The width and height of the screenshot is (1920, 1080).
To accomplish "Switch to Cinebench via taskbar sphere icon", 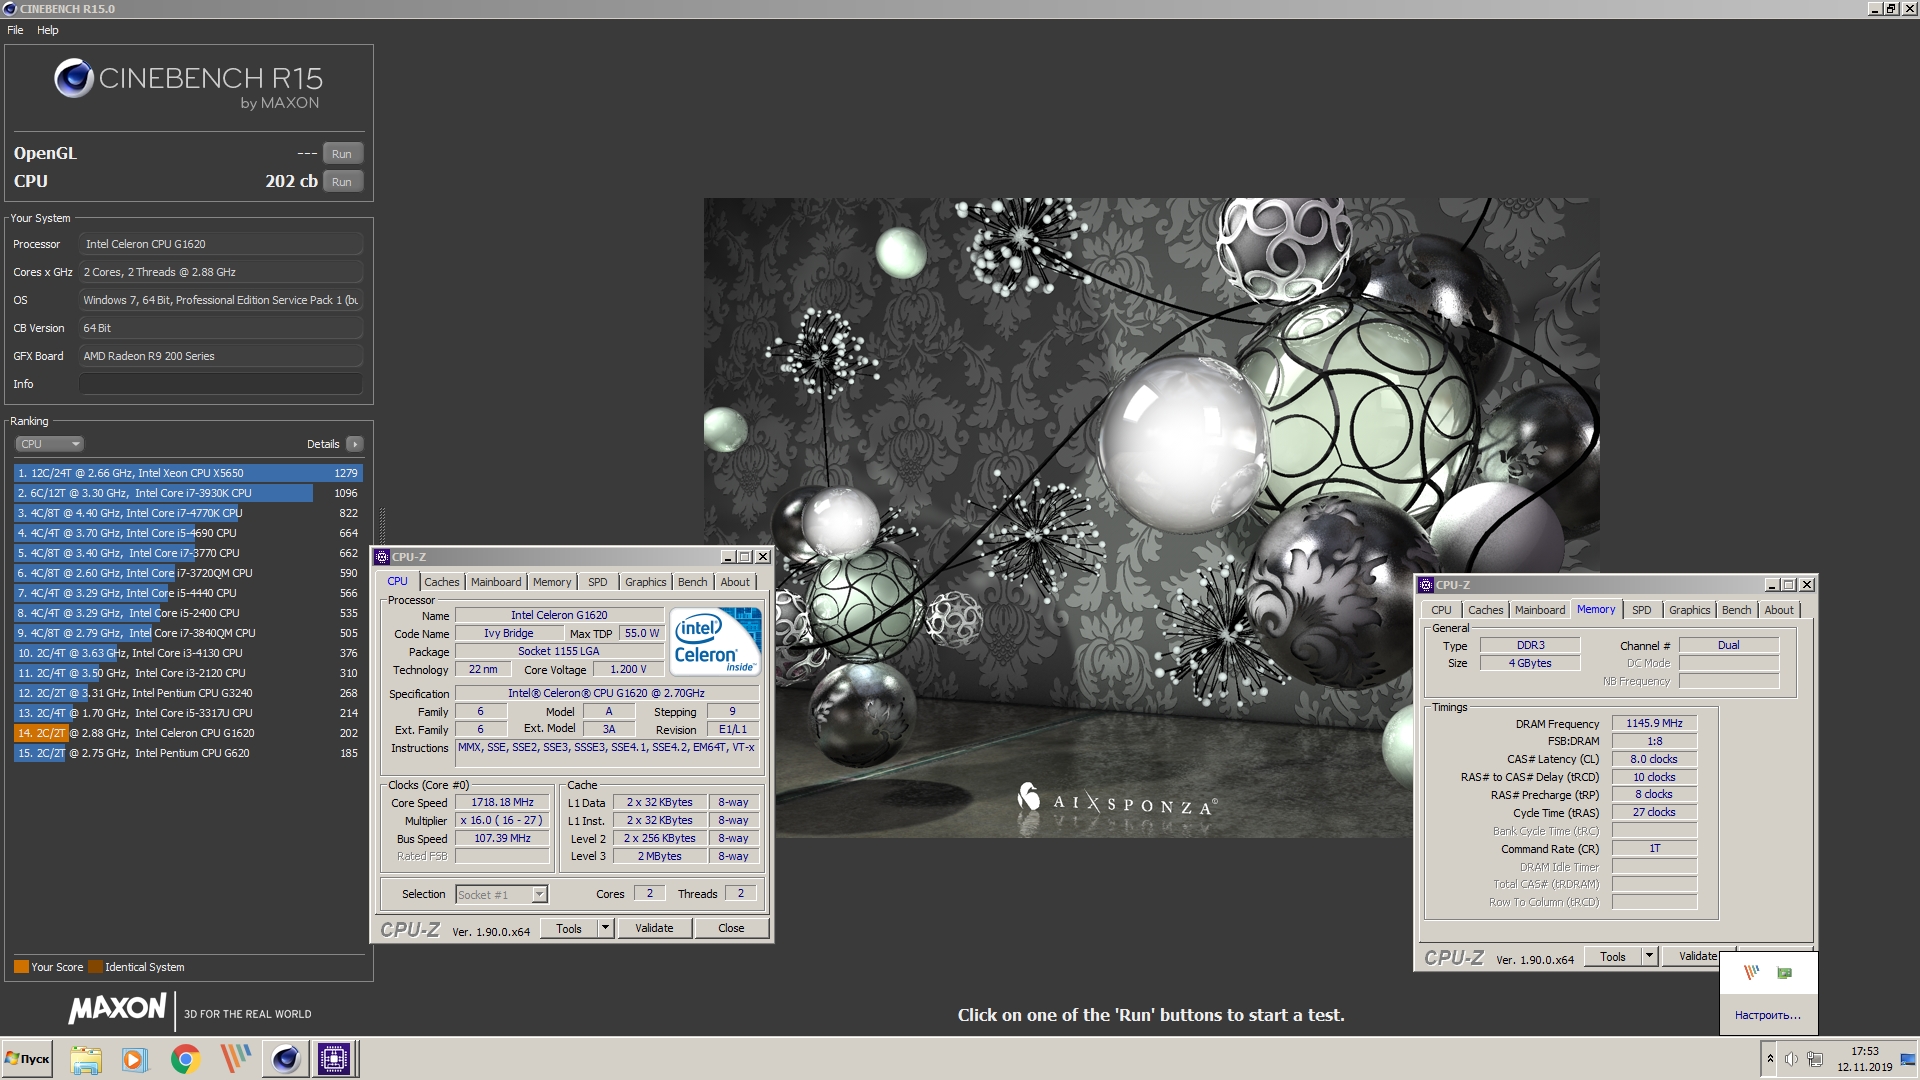I will coord(285,1059).
